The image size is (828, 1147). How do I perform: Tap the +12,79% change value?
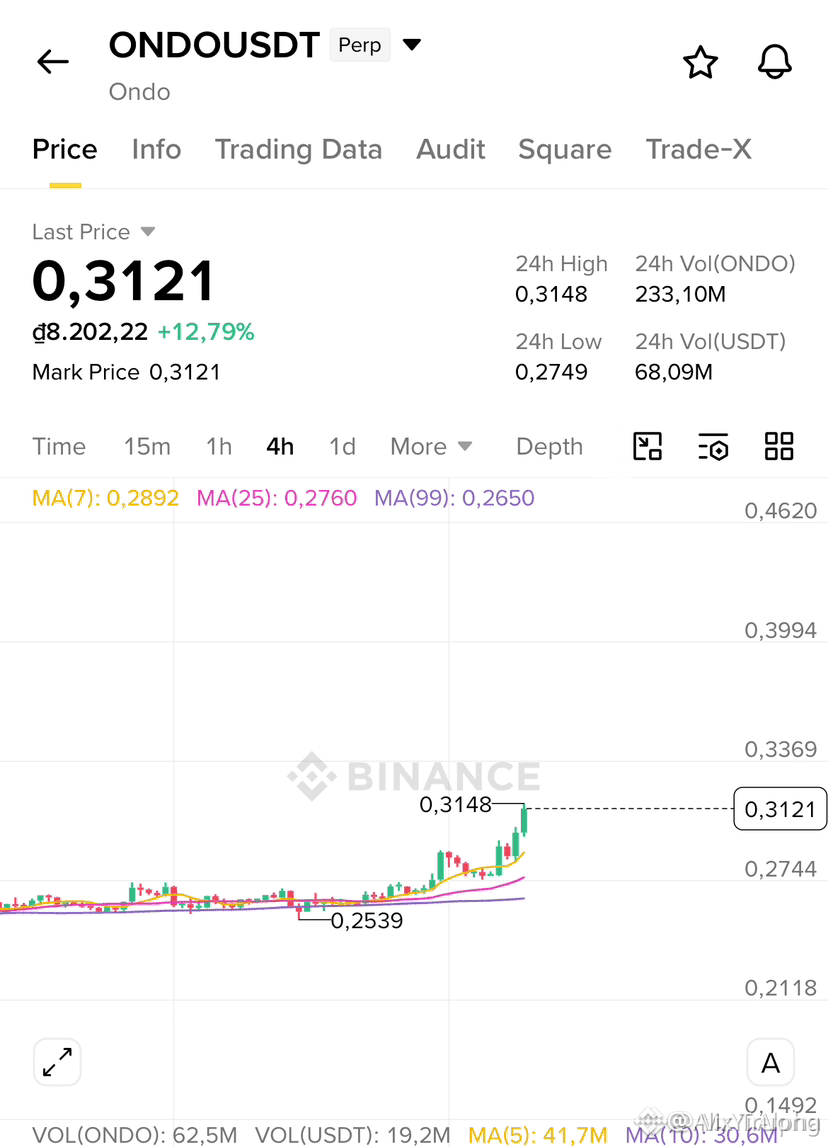[x=206, y=332]
